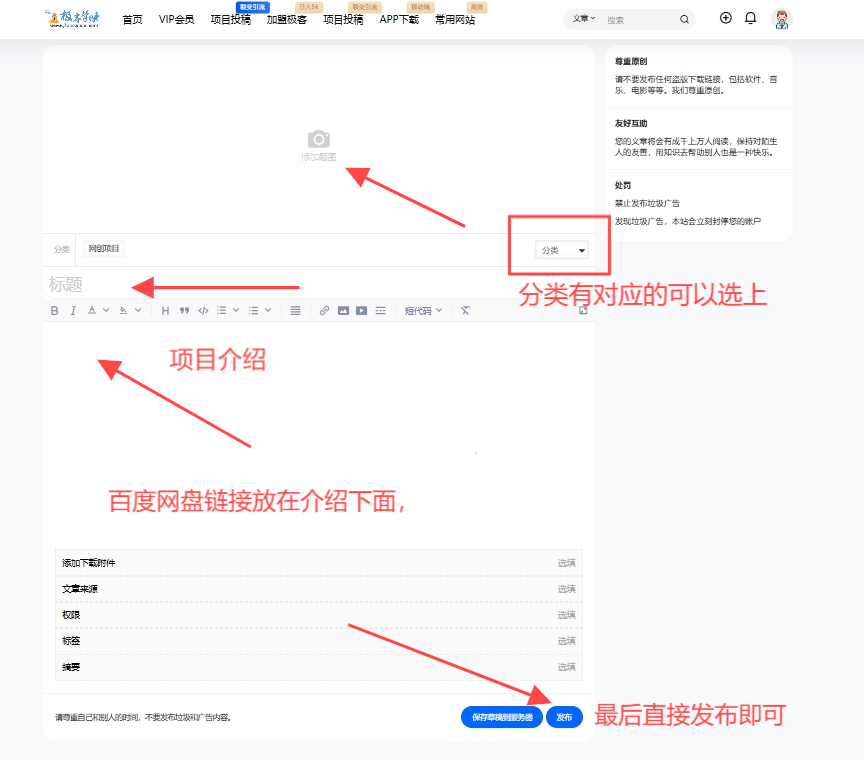Click the 发布 publish button
This screenshot has height=760, width=864.
[564, 716]
